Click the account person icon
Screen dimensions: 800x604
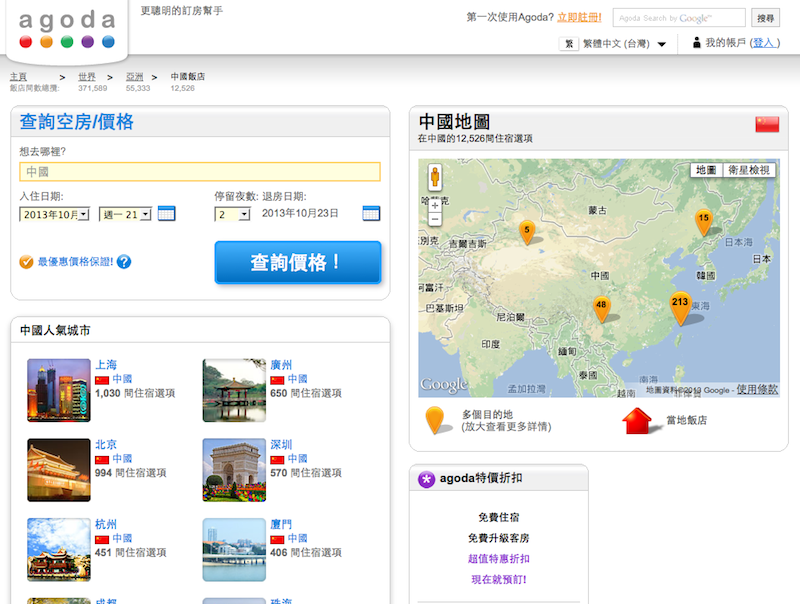pos(696,43)
